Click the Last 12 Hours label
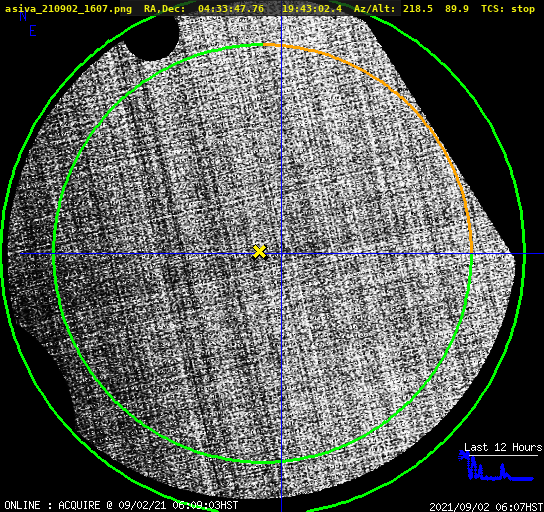Screen dimensions: 544x512 point(503,447)
